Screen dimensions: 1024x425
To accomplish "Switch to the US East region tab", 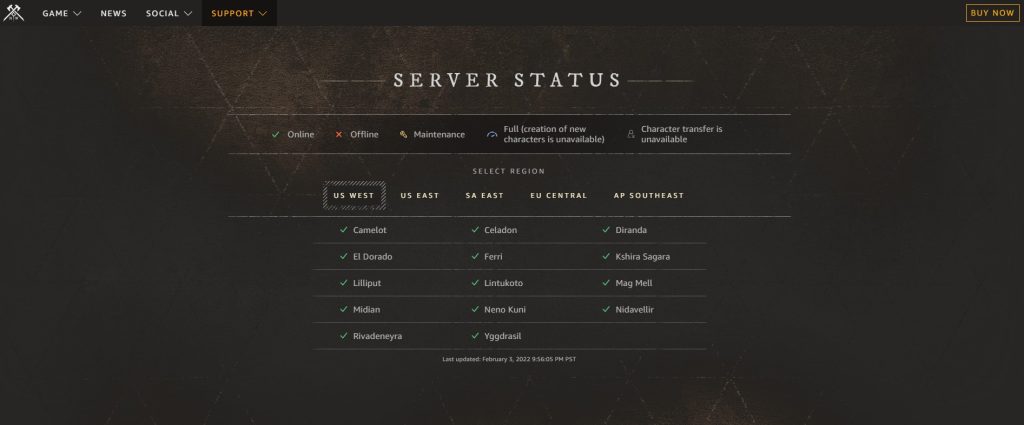I will [x=420, y=196].
